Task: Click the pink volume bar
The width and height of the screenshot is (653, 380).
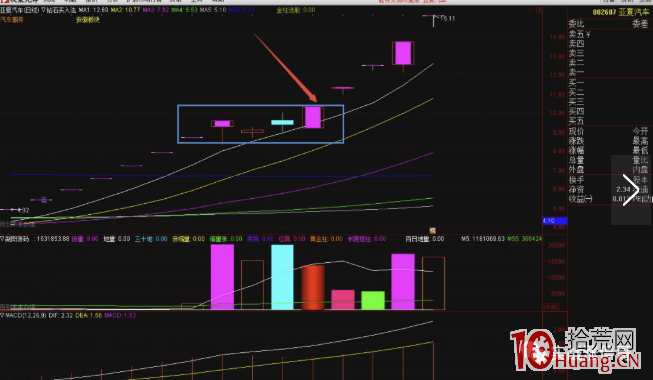Action: pyautogui.click(x=343, y=300)
